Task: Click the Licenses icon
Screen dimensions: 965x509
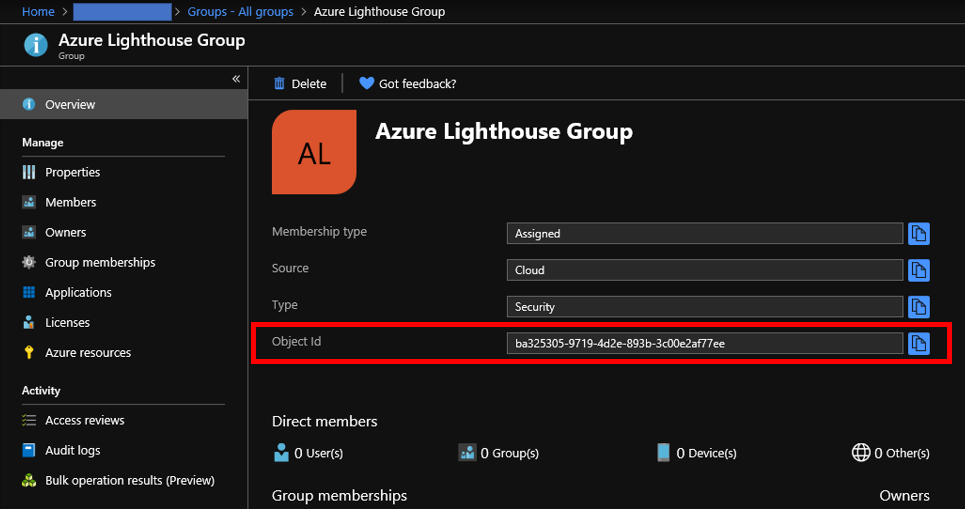Action: pyautogui.click(x=29, y=322)
